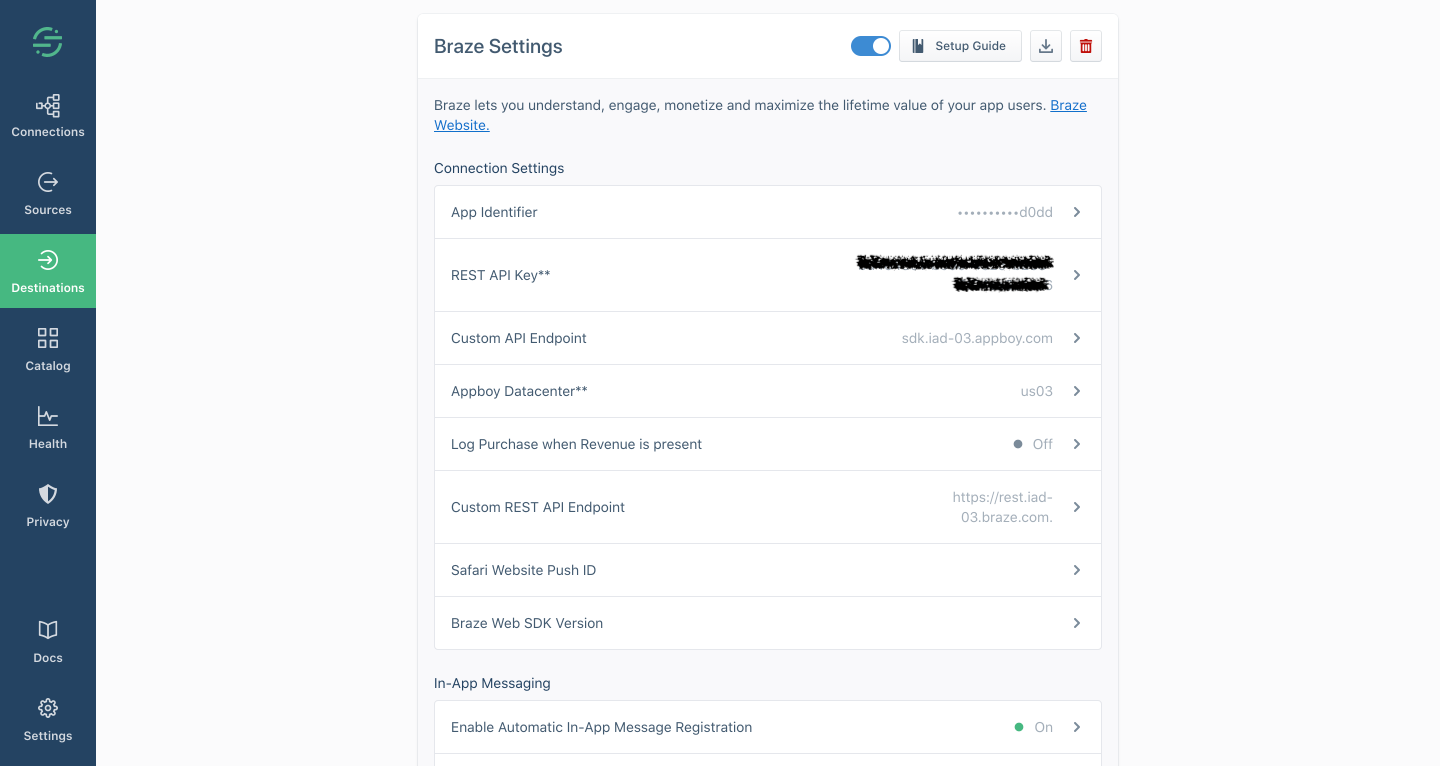
Task: Expand the Appboy Datacenter setting
Action: (767, 391)
